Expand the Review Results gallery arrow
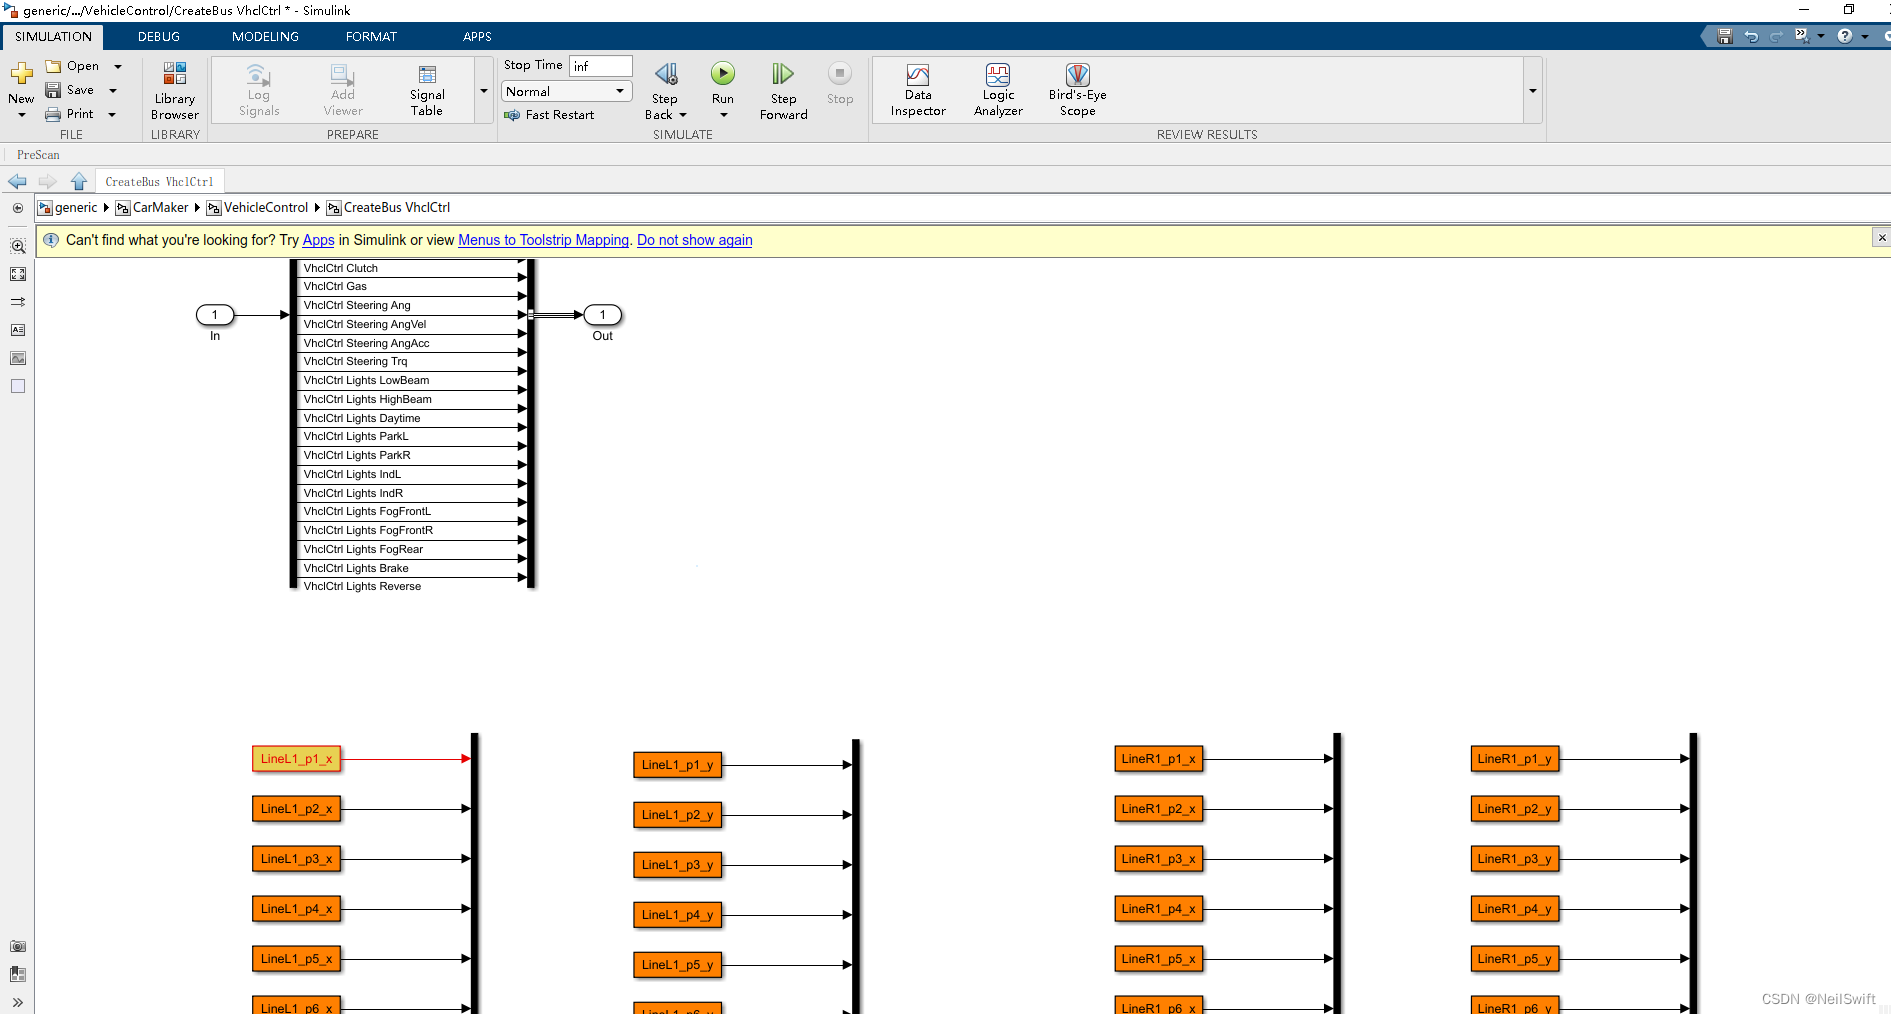Screen dimensions: 1891x1014 coord(1532,91)
